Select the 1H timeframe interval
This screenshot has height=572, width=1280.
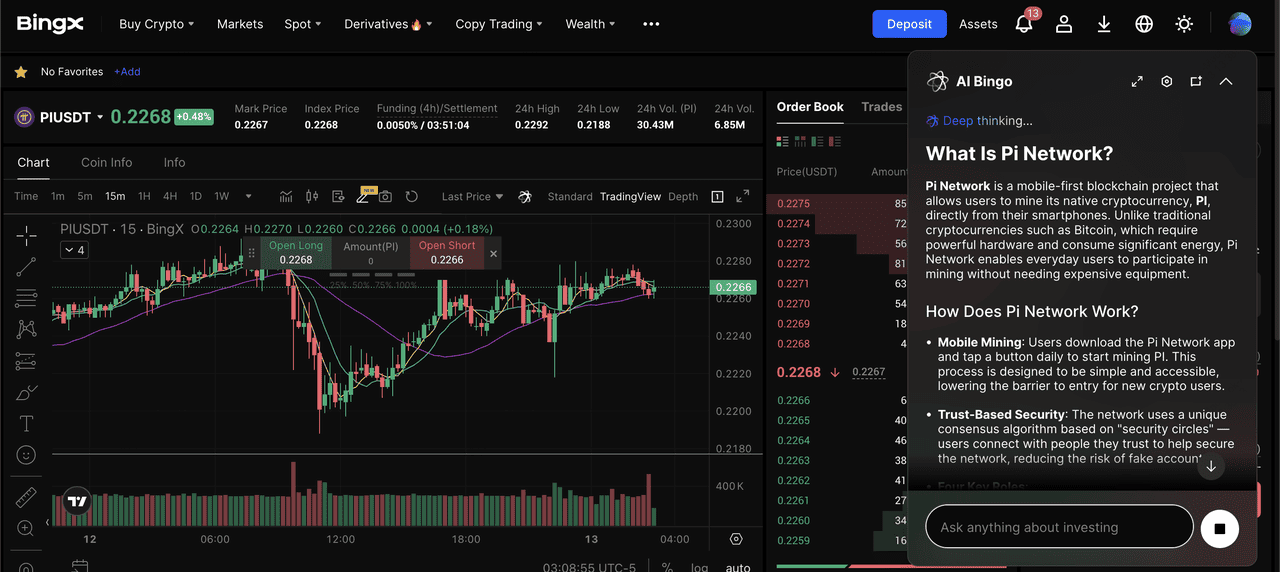tap(144, 197)
